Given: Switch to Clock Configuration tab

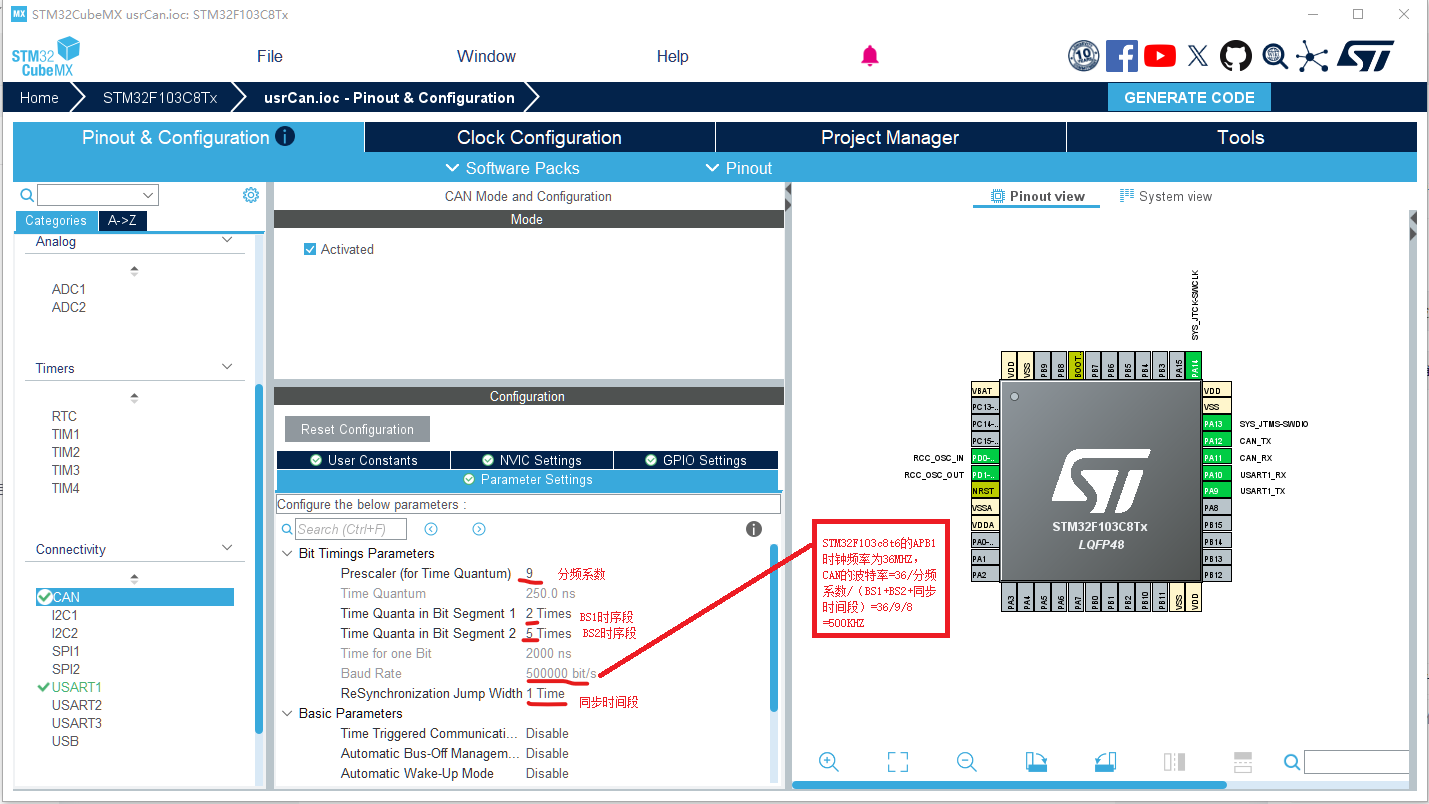Looking at the screenshot, I should [x=539, y=137].
